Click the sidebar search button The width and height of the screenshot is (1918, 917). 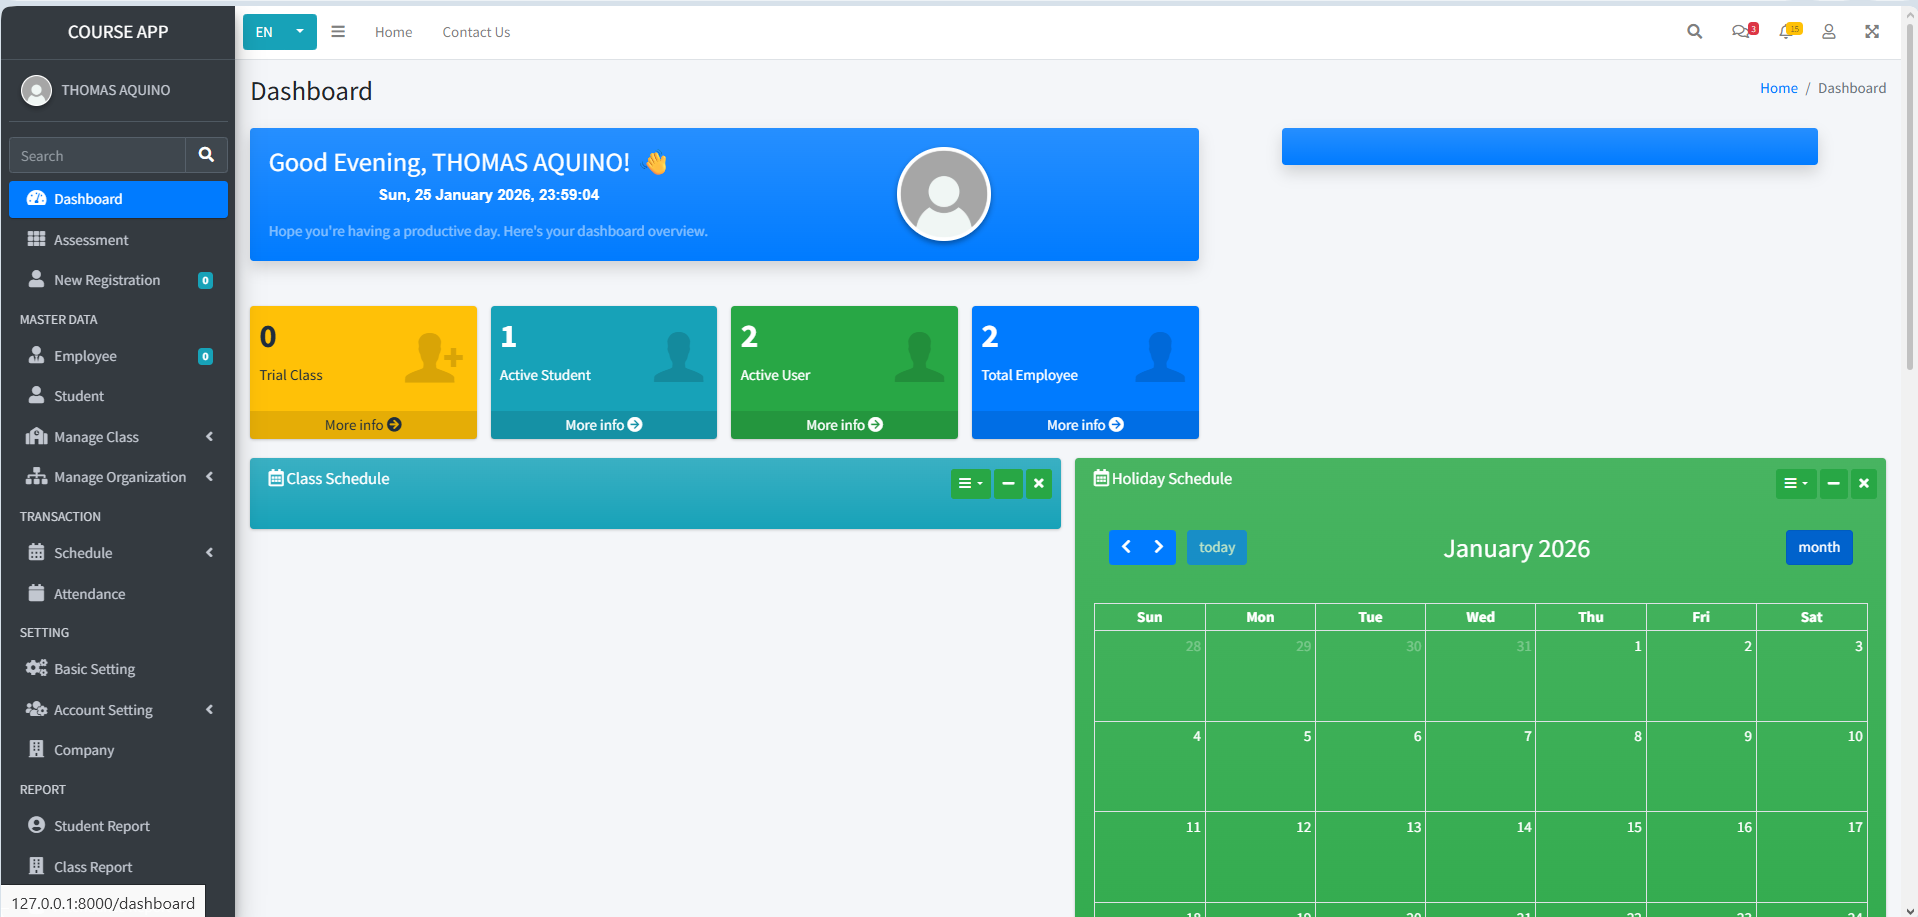coord(206,155)
